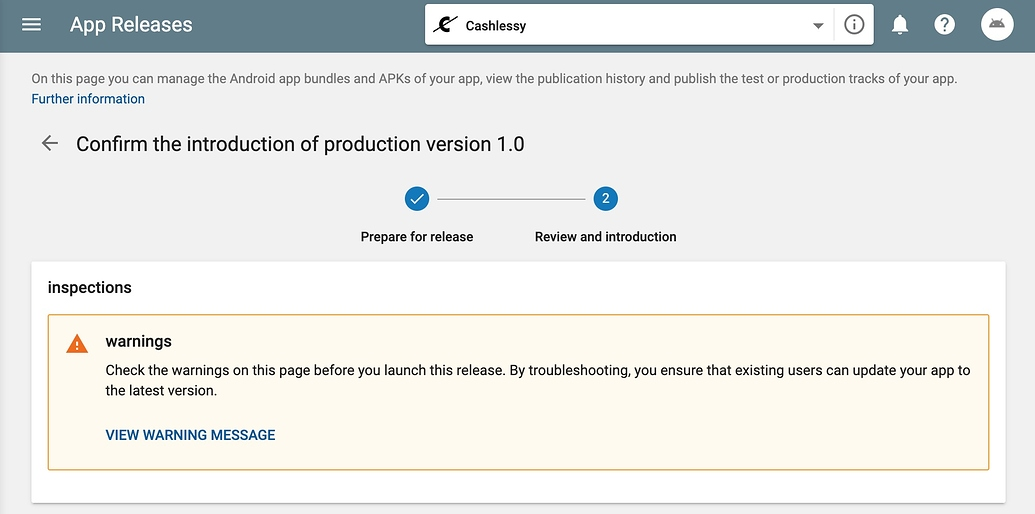Click the App Releases page title

click(x=131, y=25)
